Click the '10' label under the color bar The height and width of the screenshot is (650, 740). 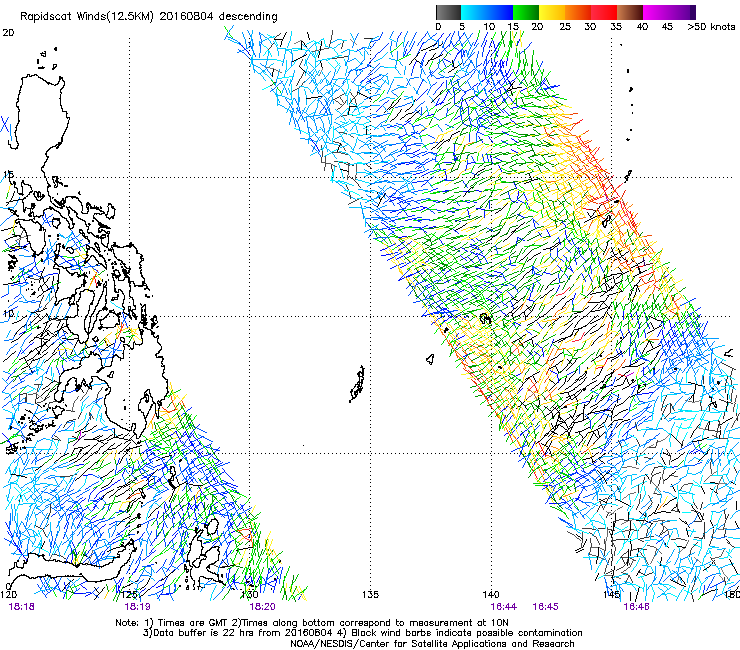tap(489, 26)
